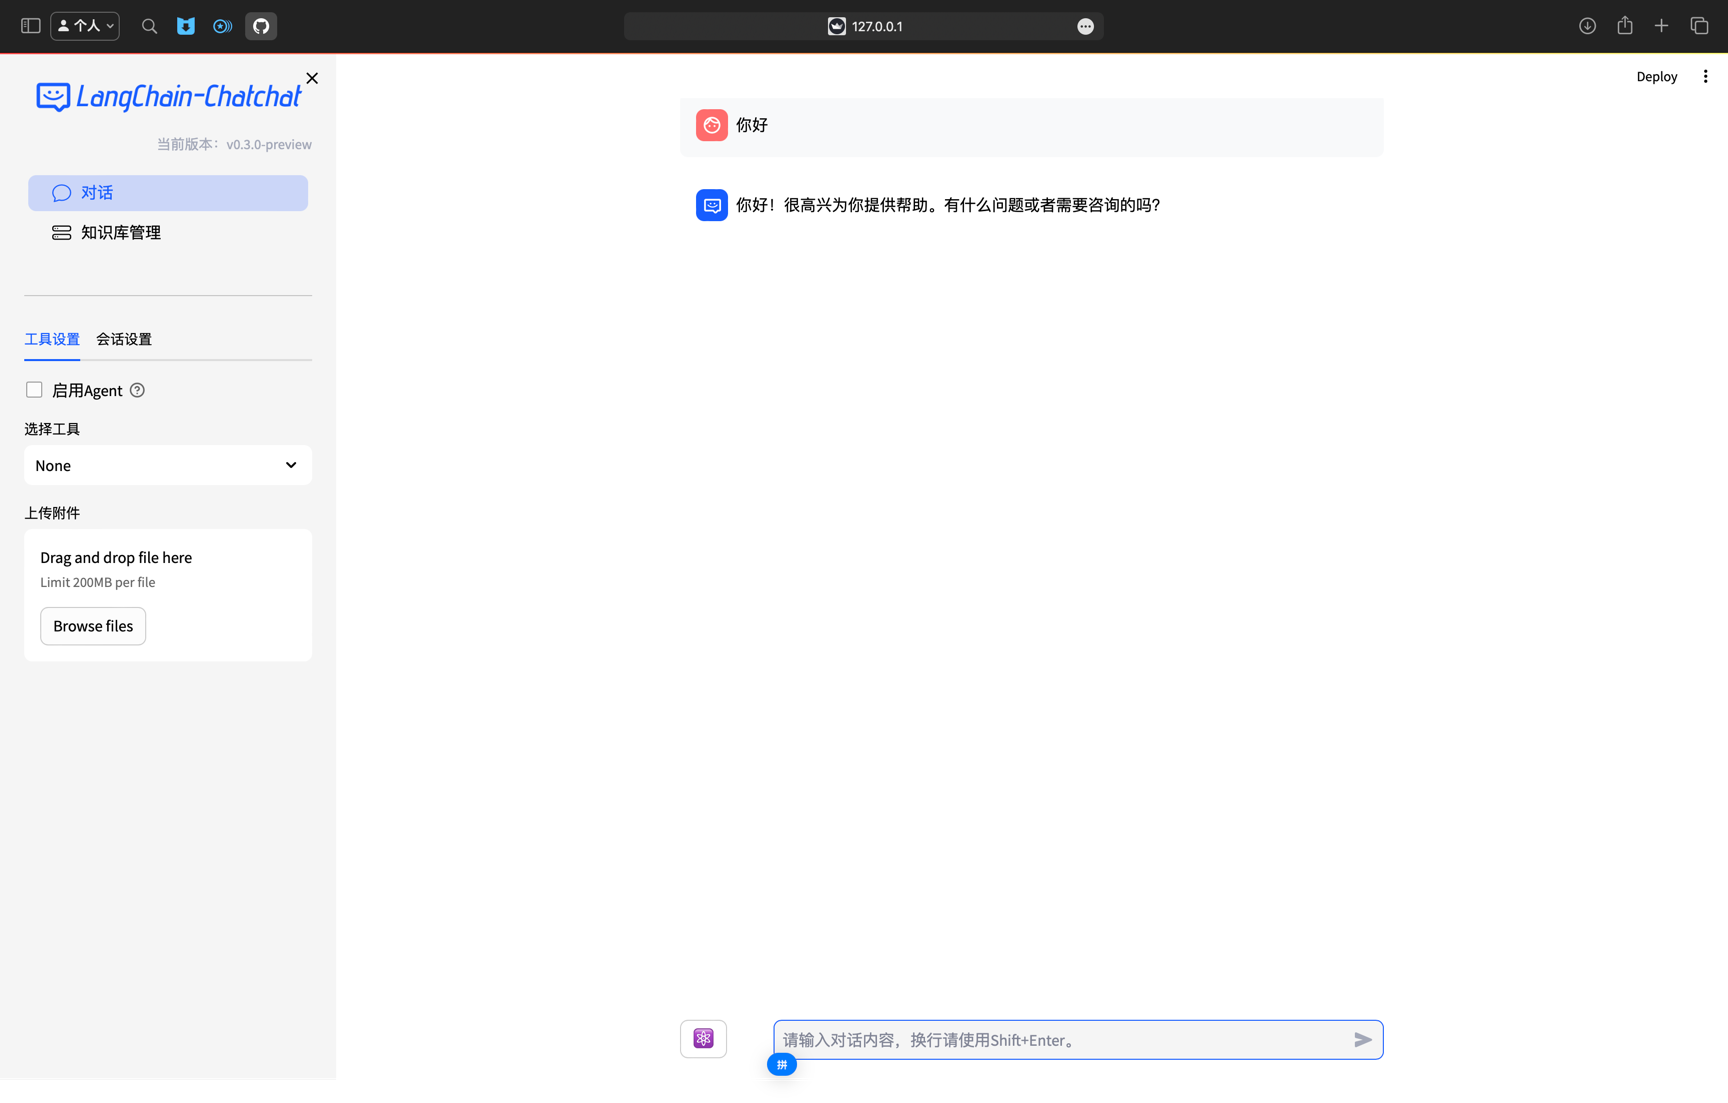Switch to the 会话设置 tab
Image resolution: width=1728 pixels, height=1103 pixels.
point(123,339)
